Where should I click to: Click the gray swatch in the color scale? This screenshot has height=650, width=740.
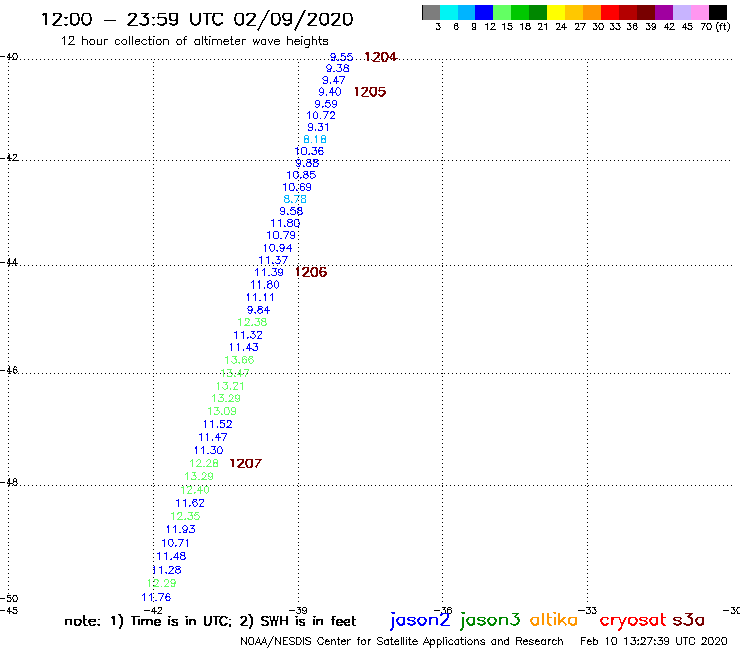(x=431, y=12)
